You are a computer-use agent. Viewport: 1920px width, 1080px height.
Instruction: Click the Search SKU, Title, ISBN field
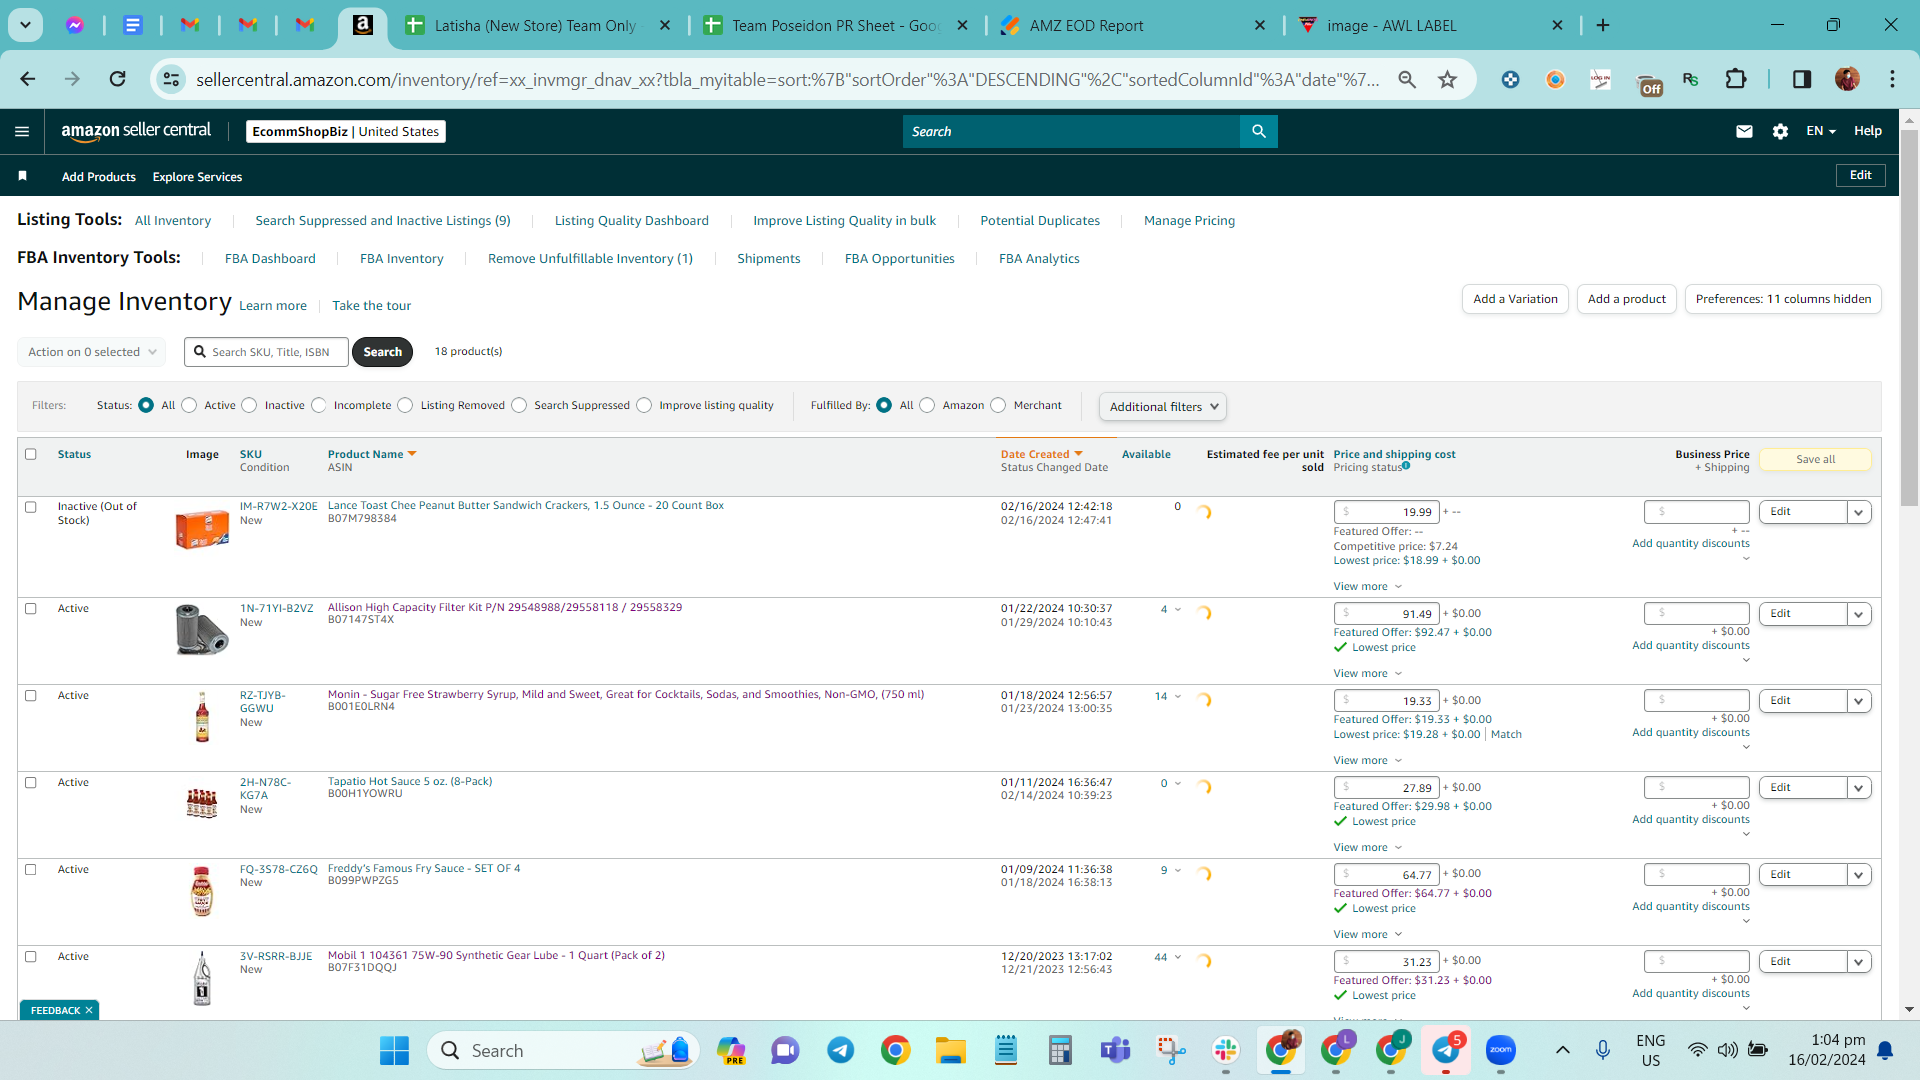pos(266,352)
